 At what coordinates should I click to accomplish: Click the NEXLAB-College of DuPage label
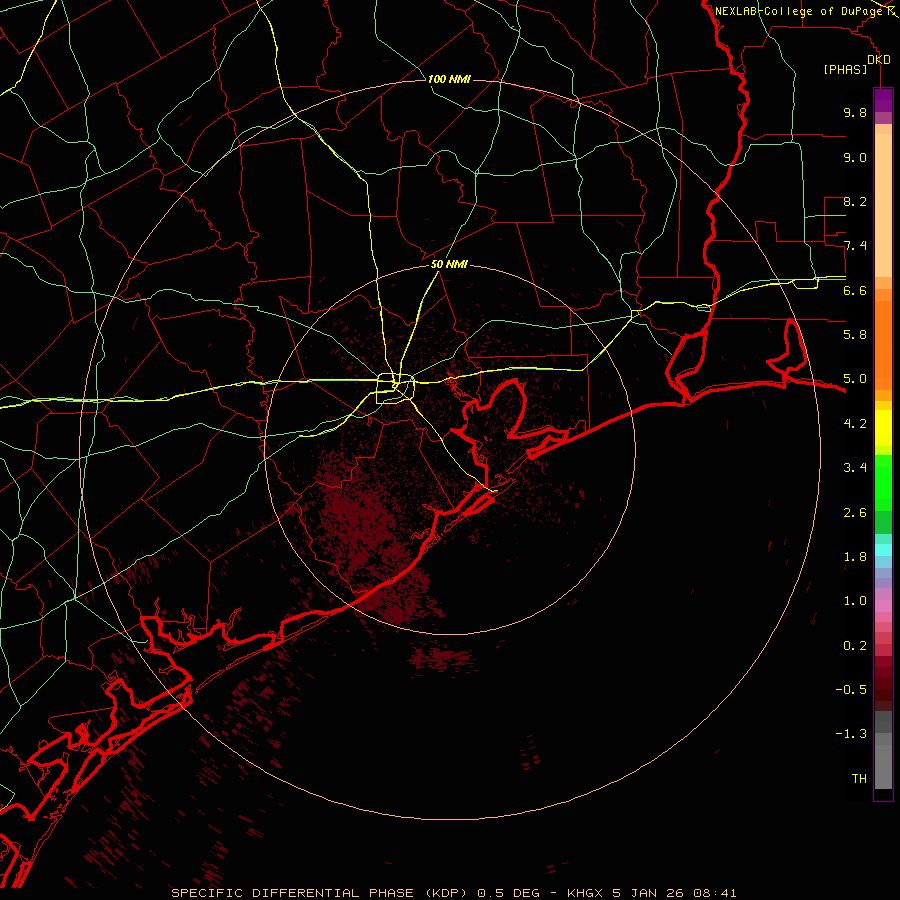point(799,11)
